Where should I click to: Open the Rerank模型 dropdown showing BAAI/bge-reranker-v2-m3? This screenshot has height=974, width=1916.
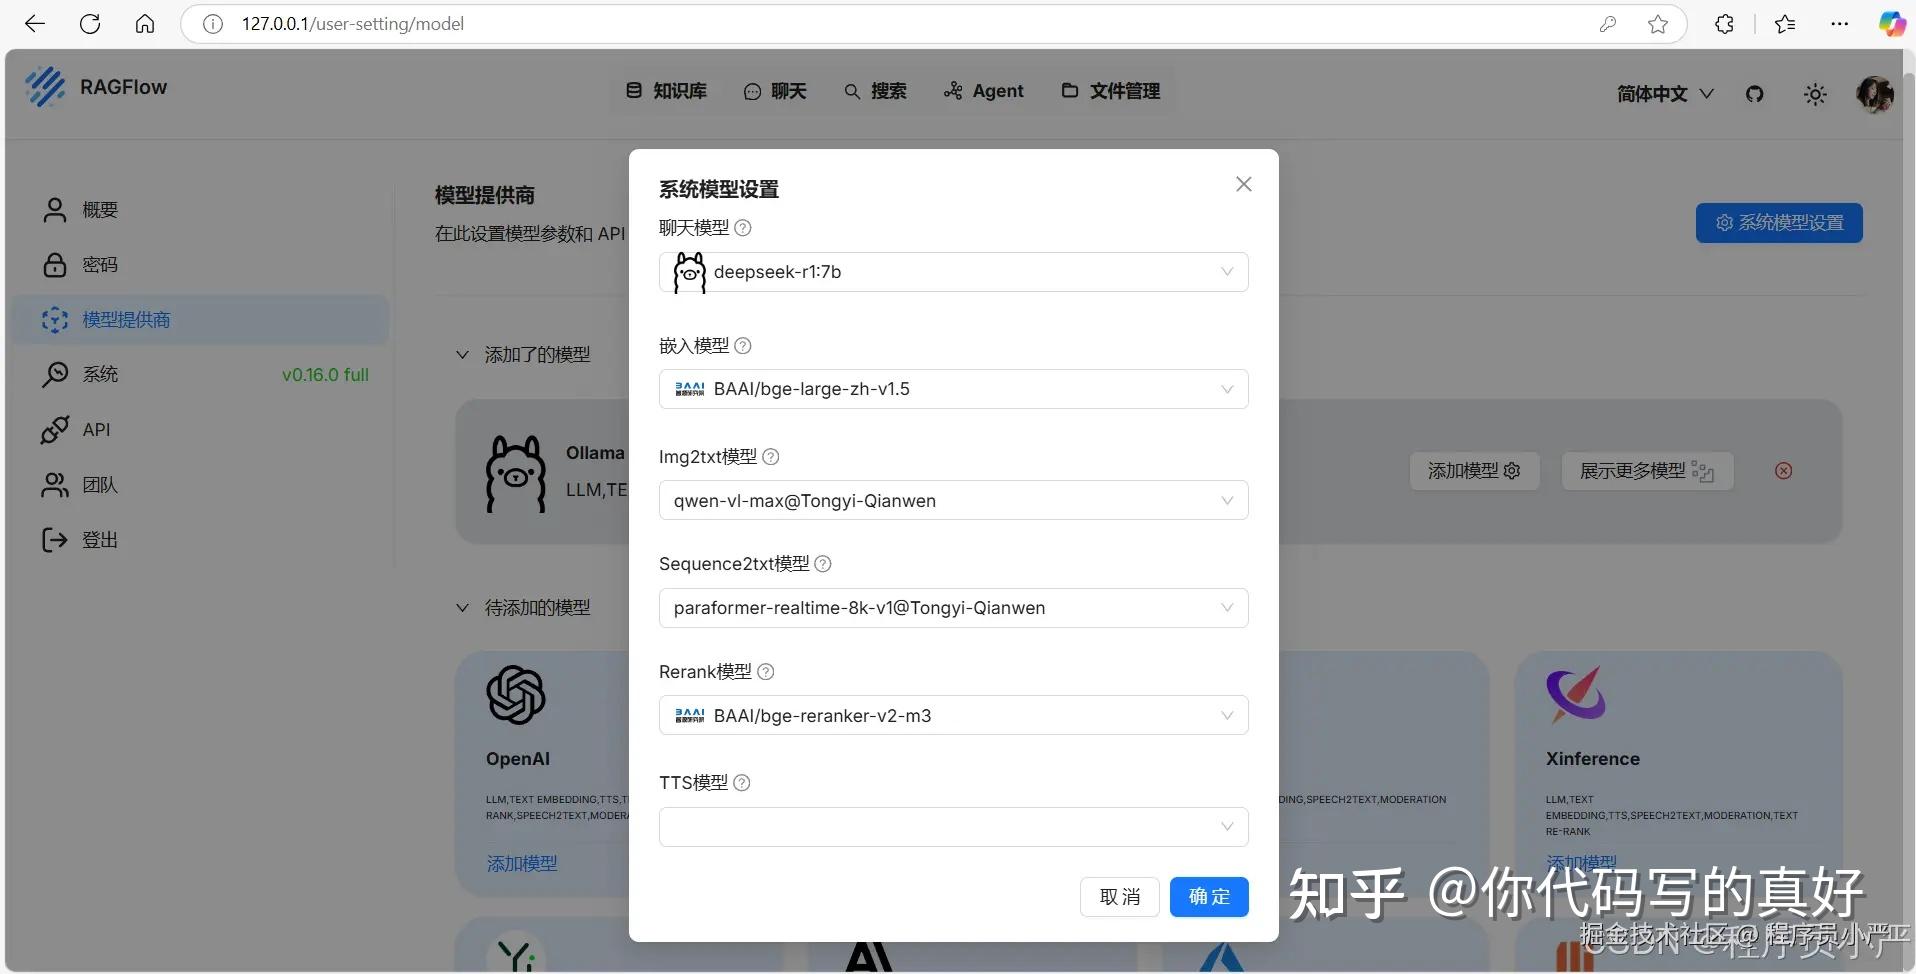[954, 715]
